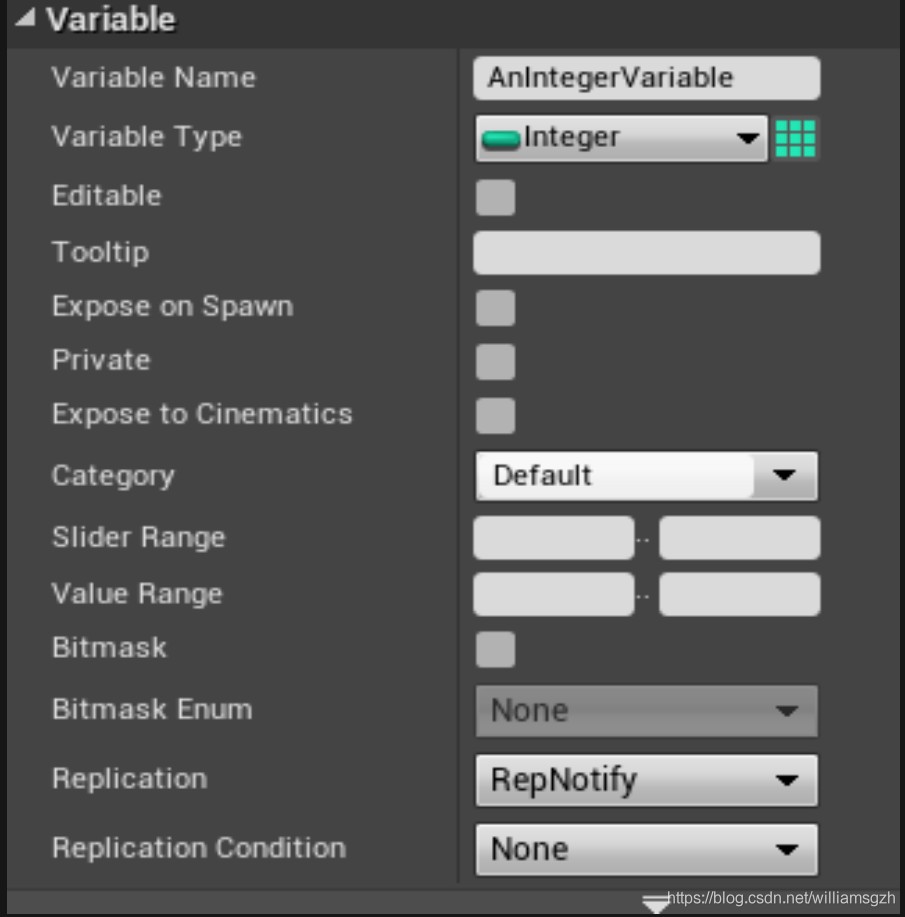Edit the Variable Name field showing AnIntegerVariable
Image resolution: width=905 pixels, height=917 pixels.
[645, 78]
